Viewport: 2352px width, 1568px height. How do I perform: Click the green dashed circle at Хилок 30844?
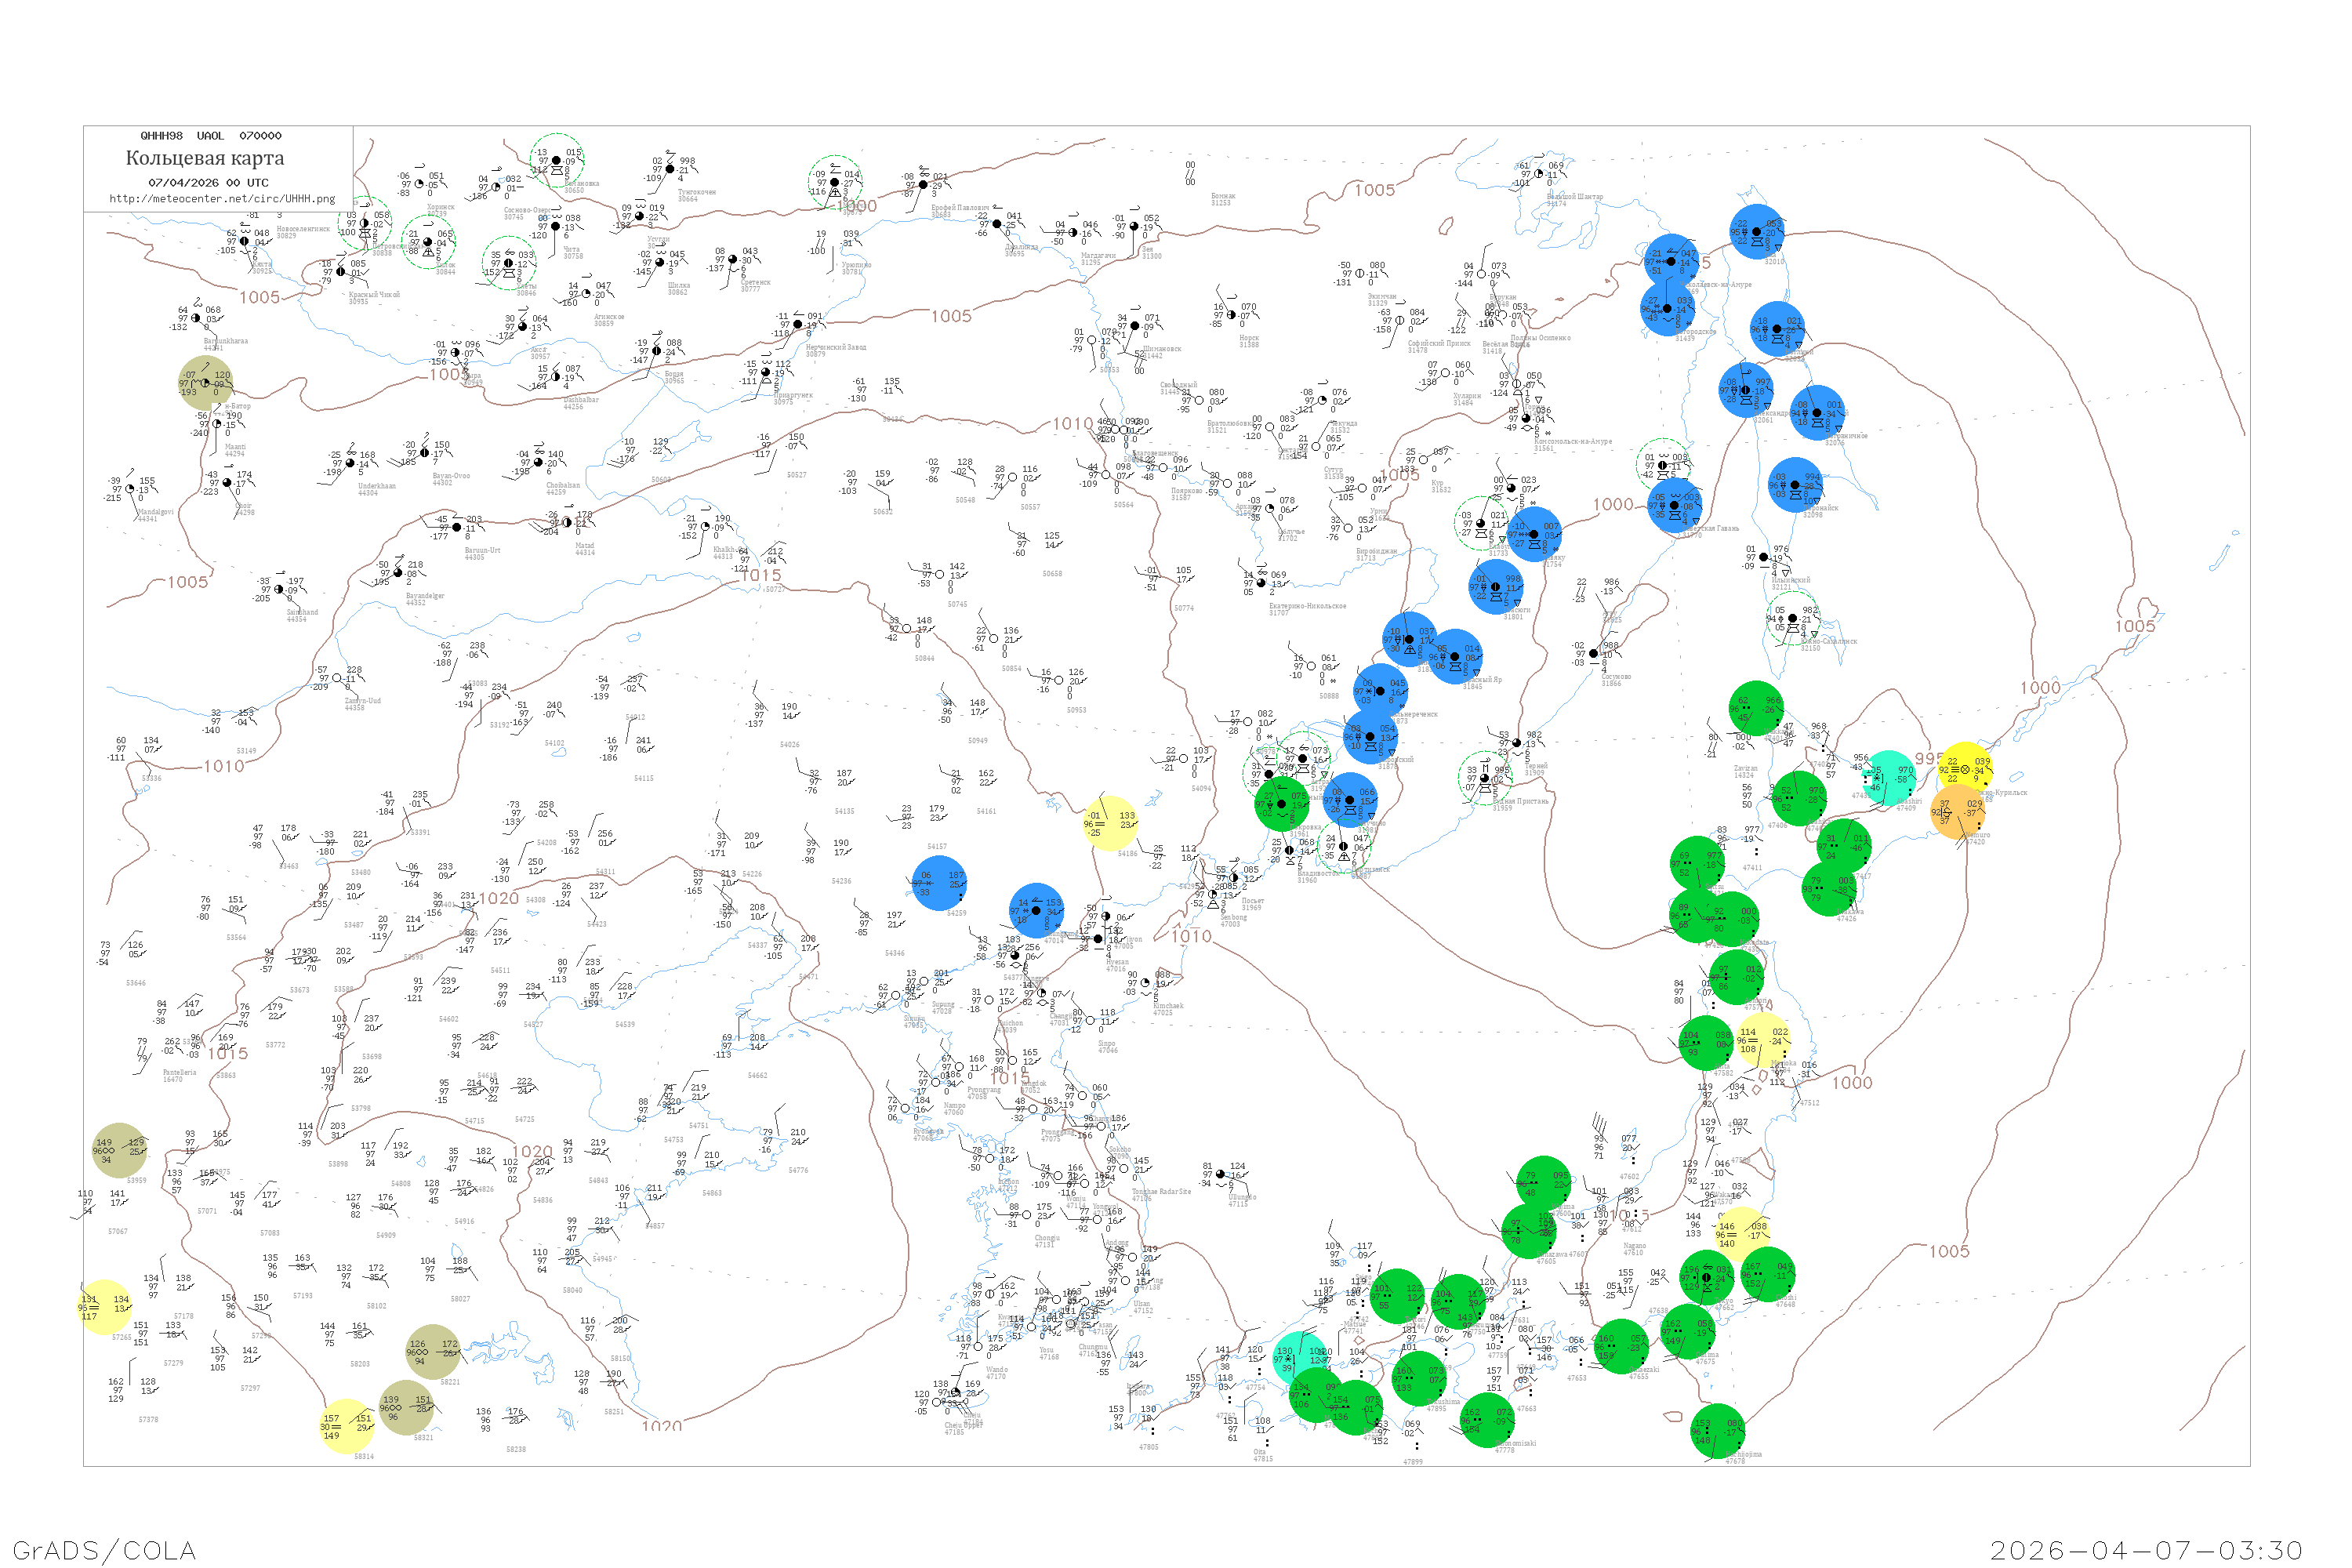428,243
